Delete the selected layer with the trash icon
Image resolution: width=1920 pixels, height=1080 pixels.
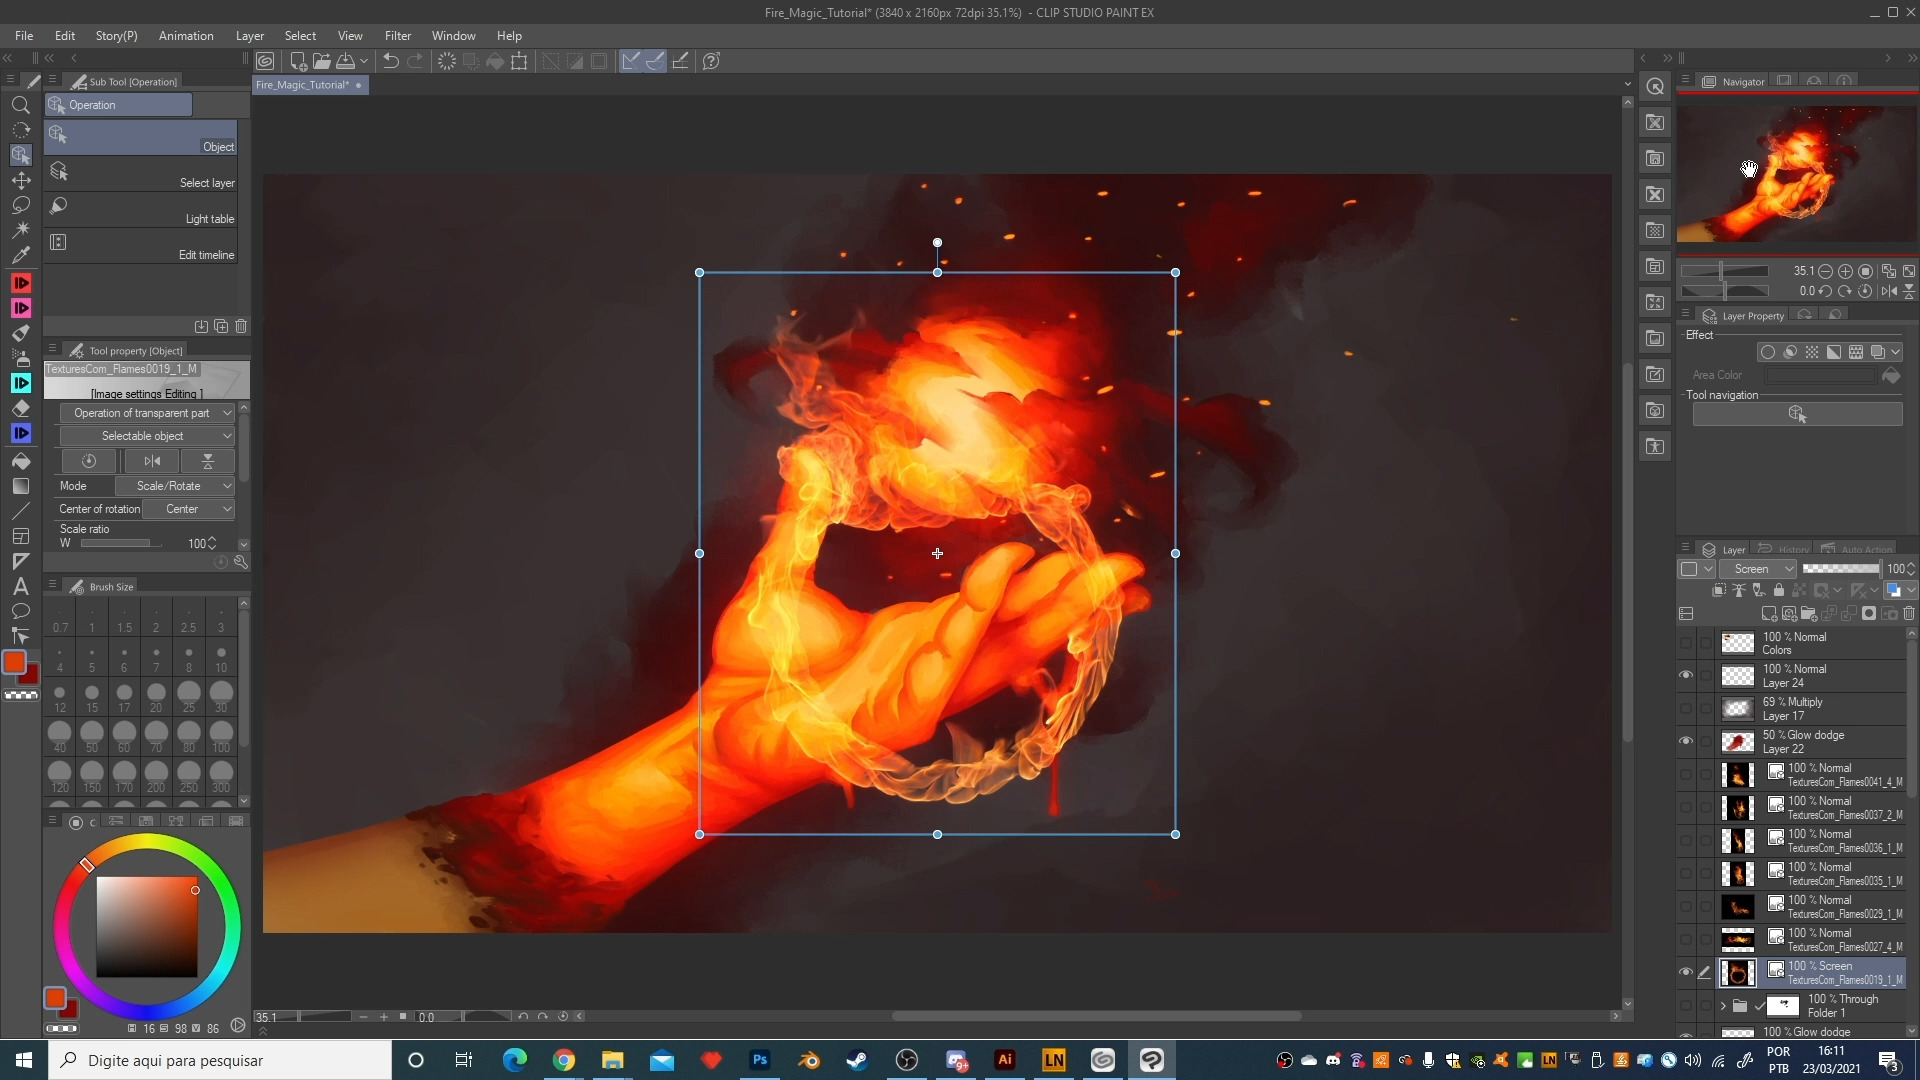(1909, 613)
